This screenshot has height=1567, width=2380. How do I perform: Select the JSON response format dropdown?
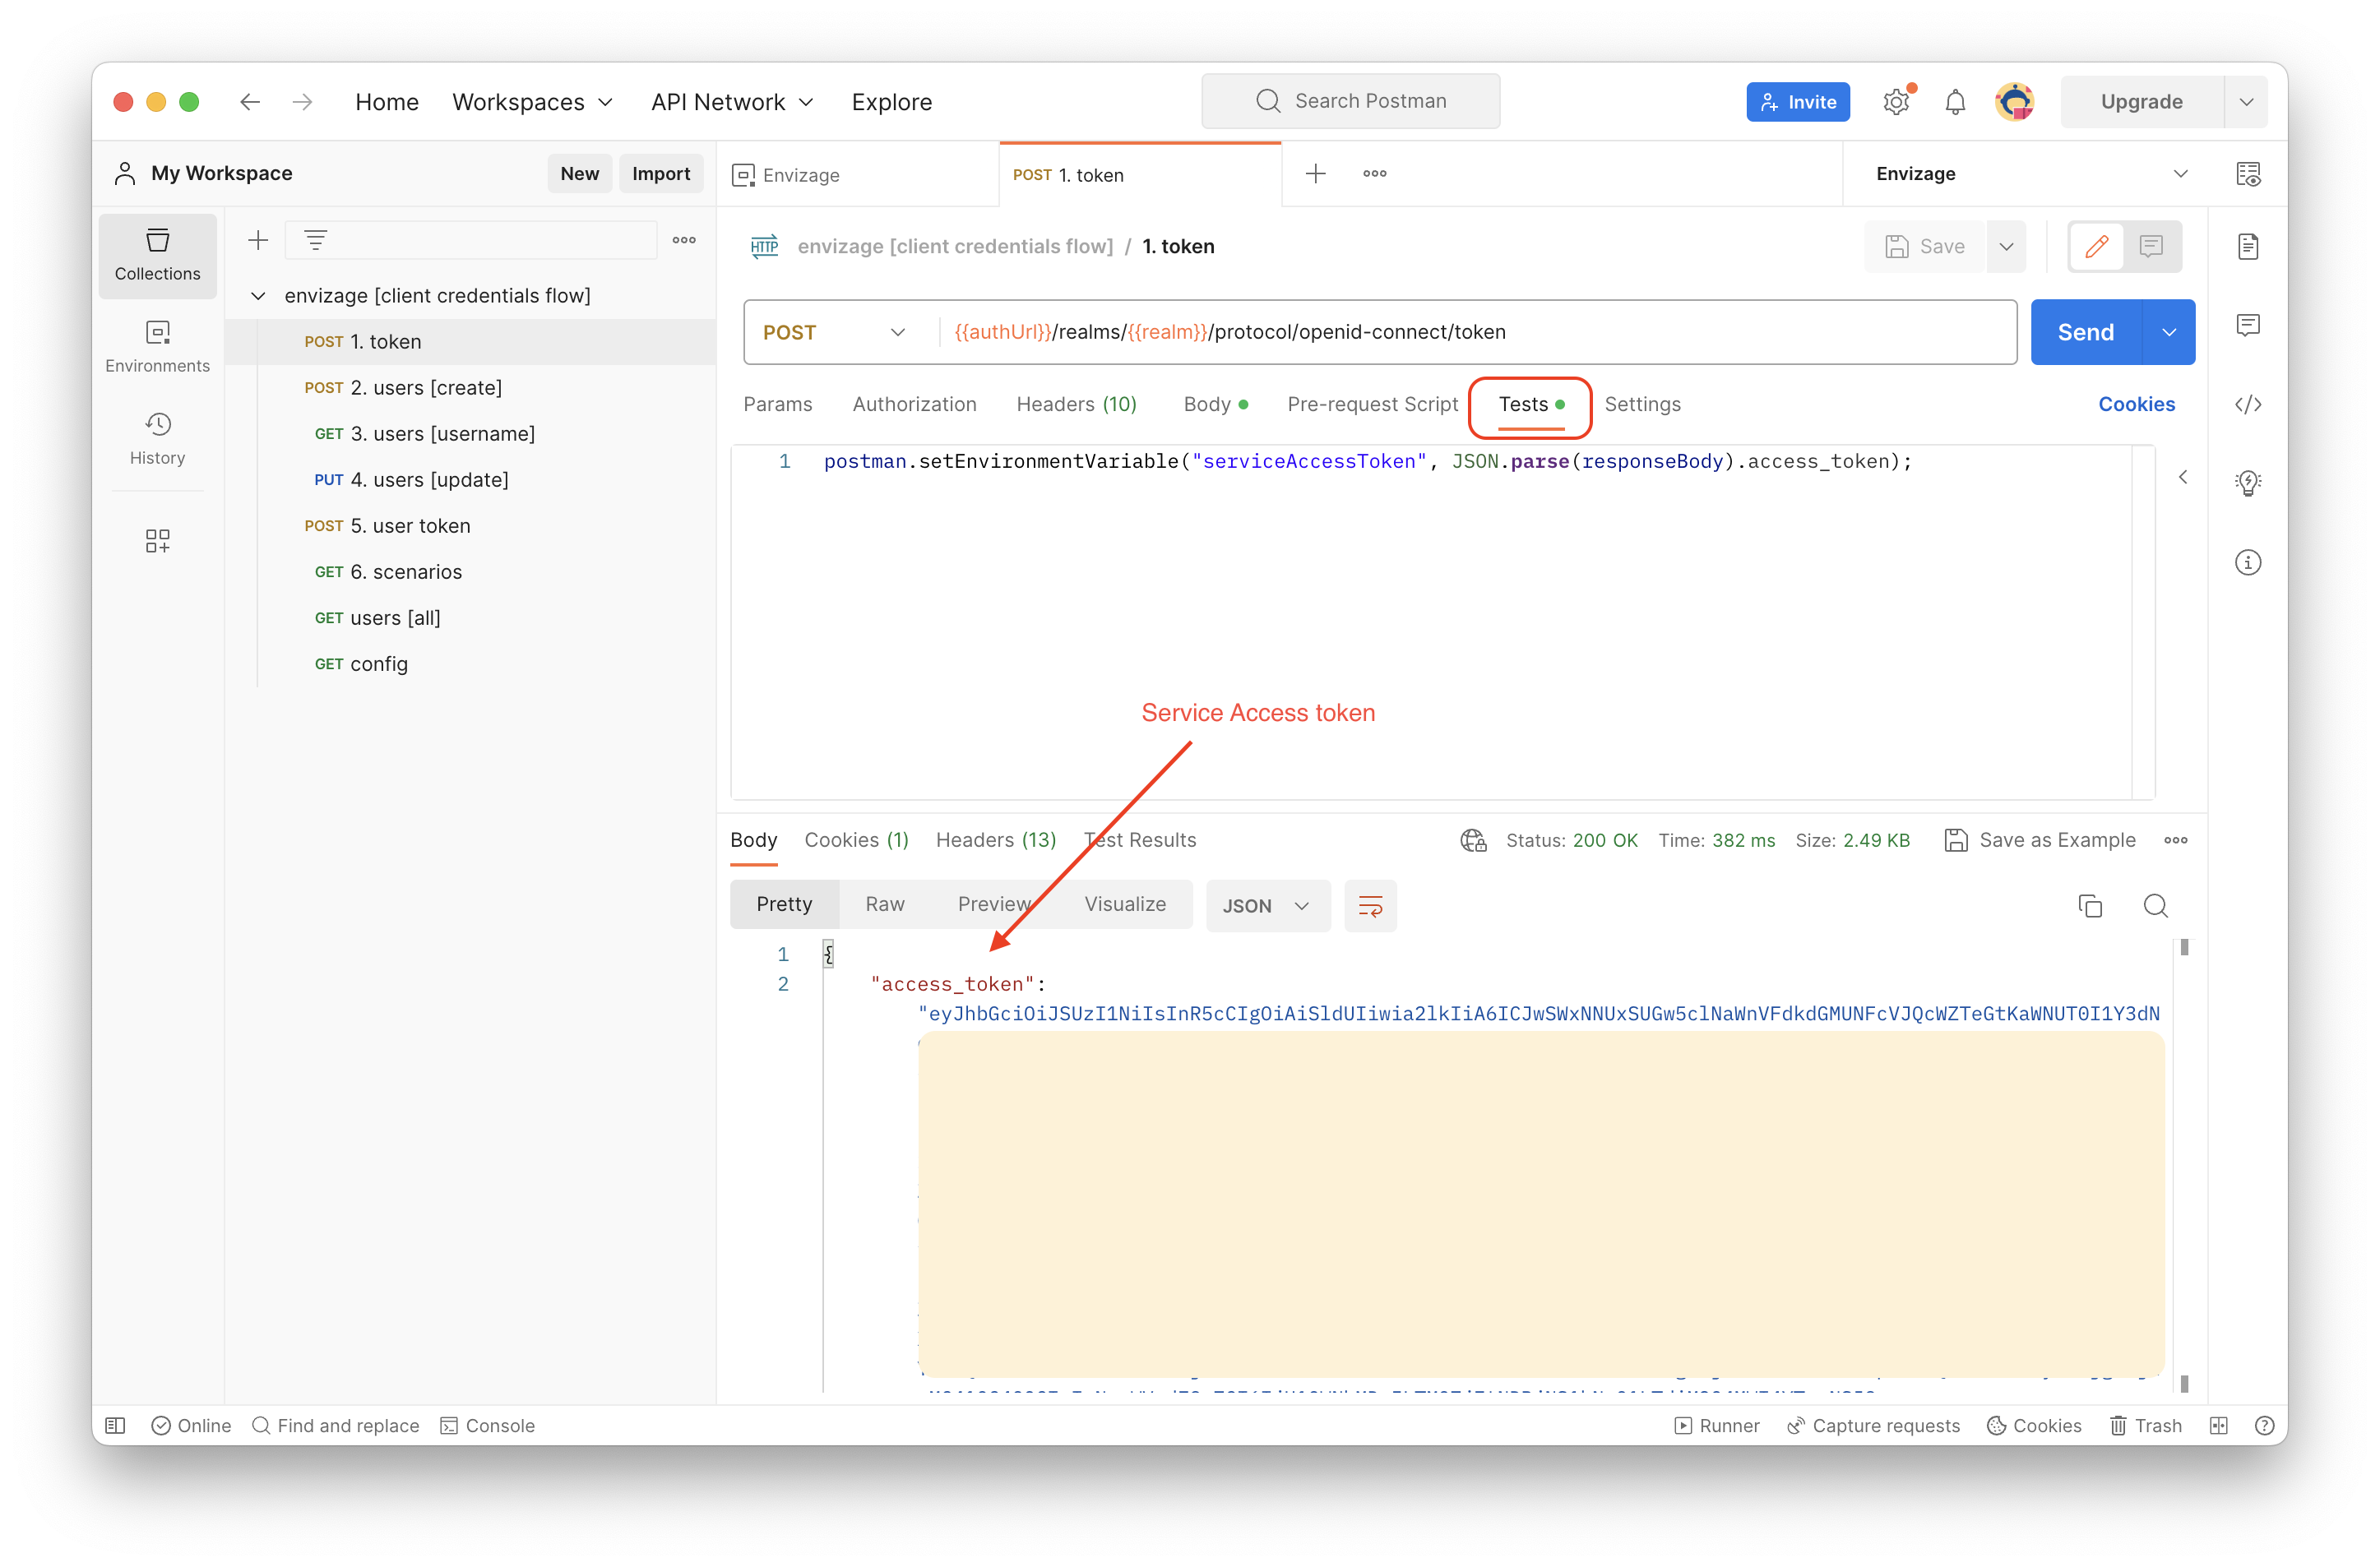tap(1267, 906)
